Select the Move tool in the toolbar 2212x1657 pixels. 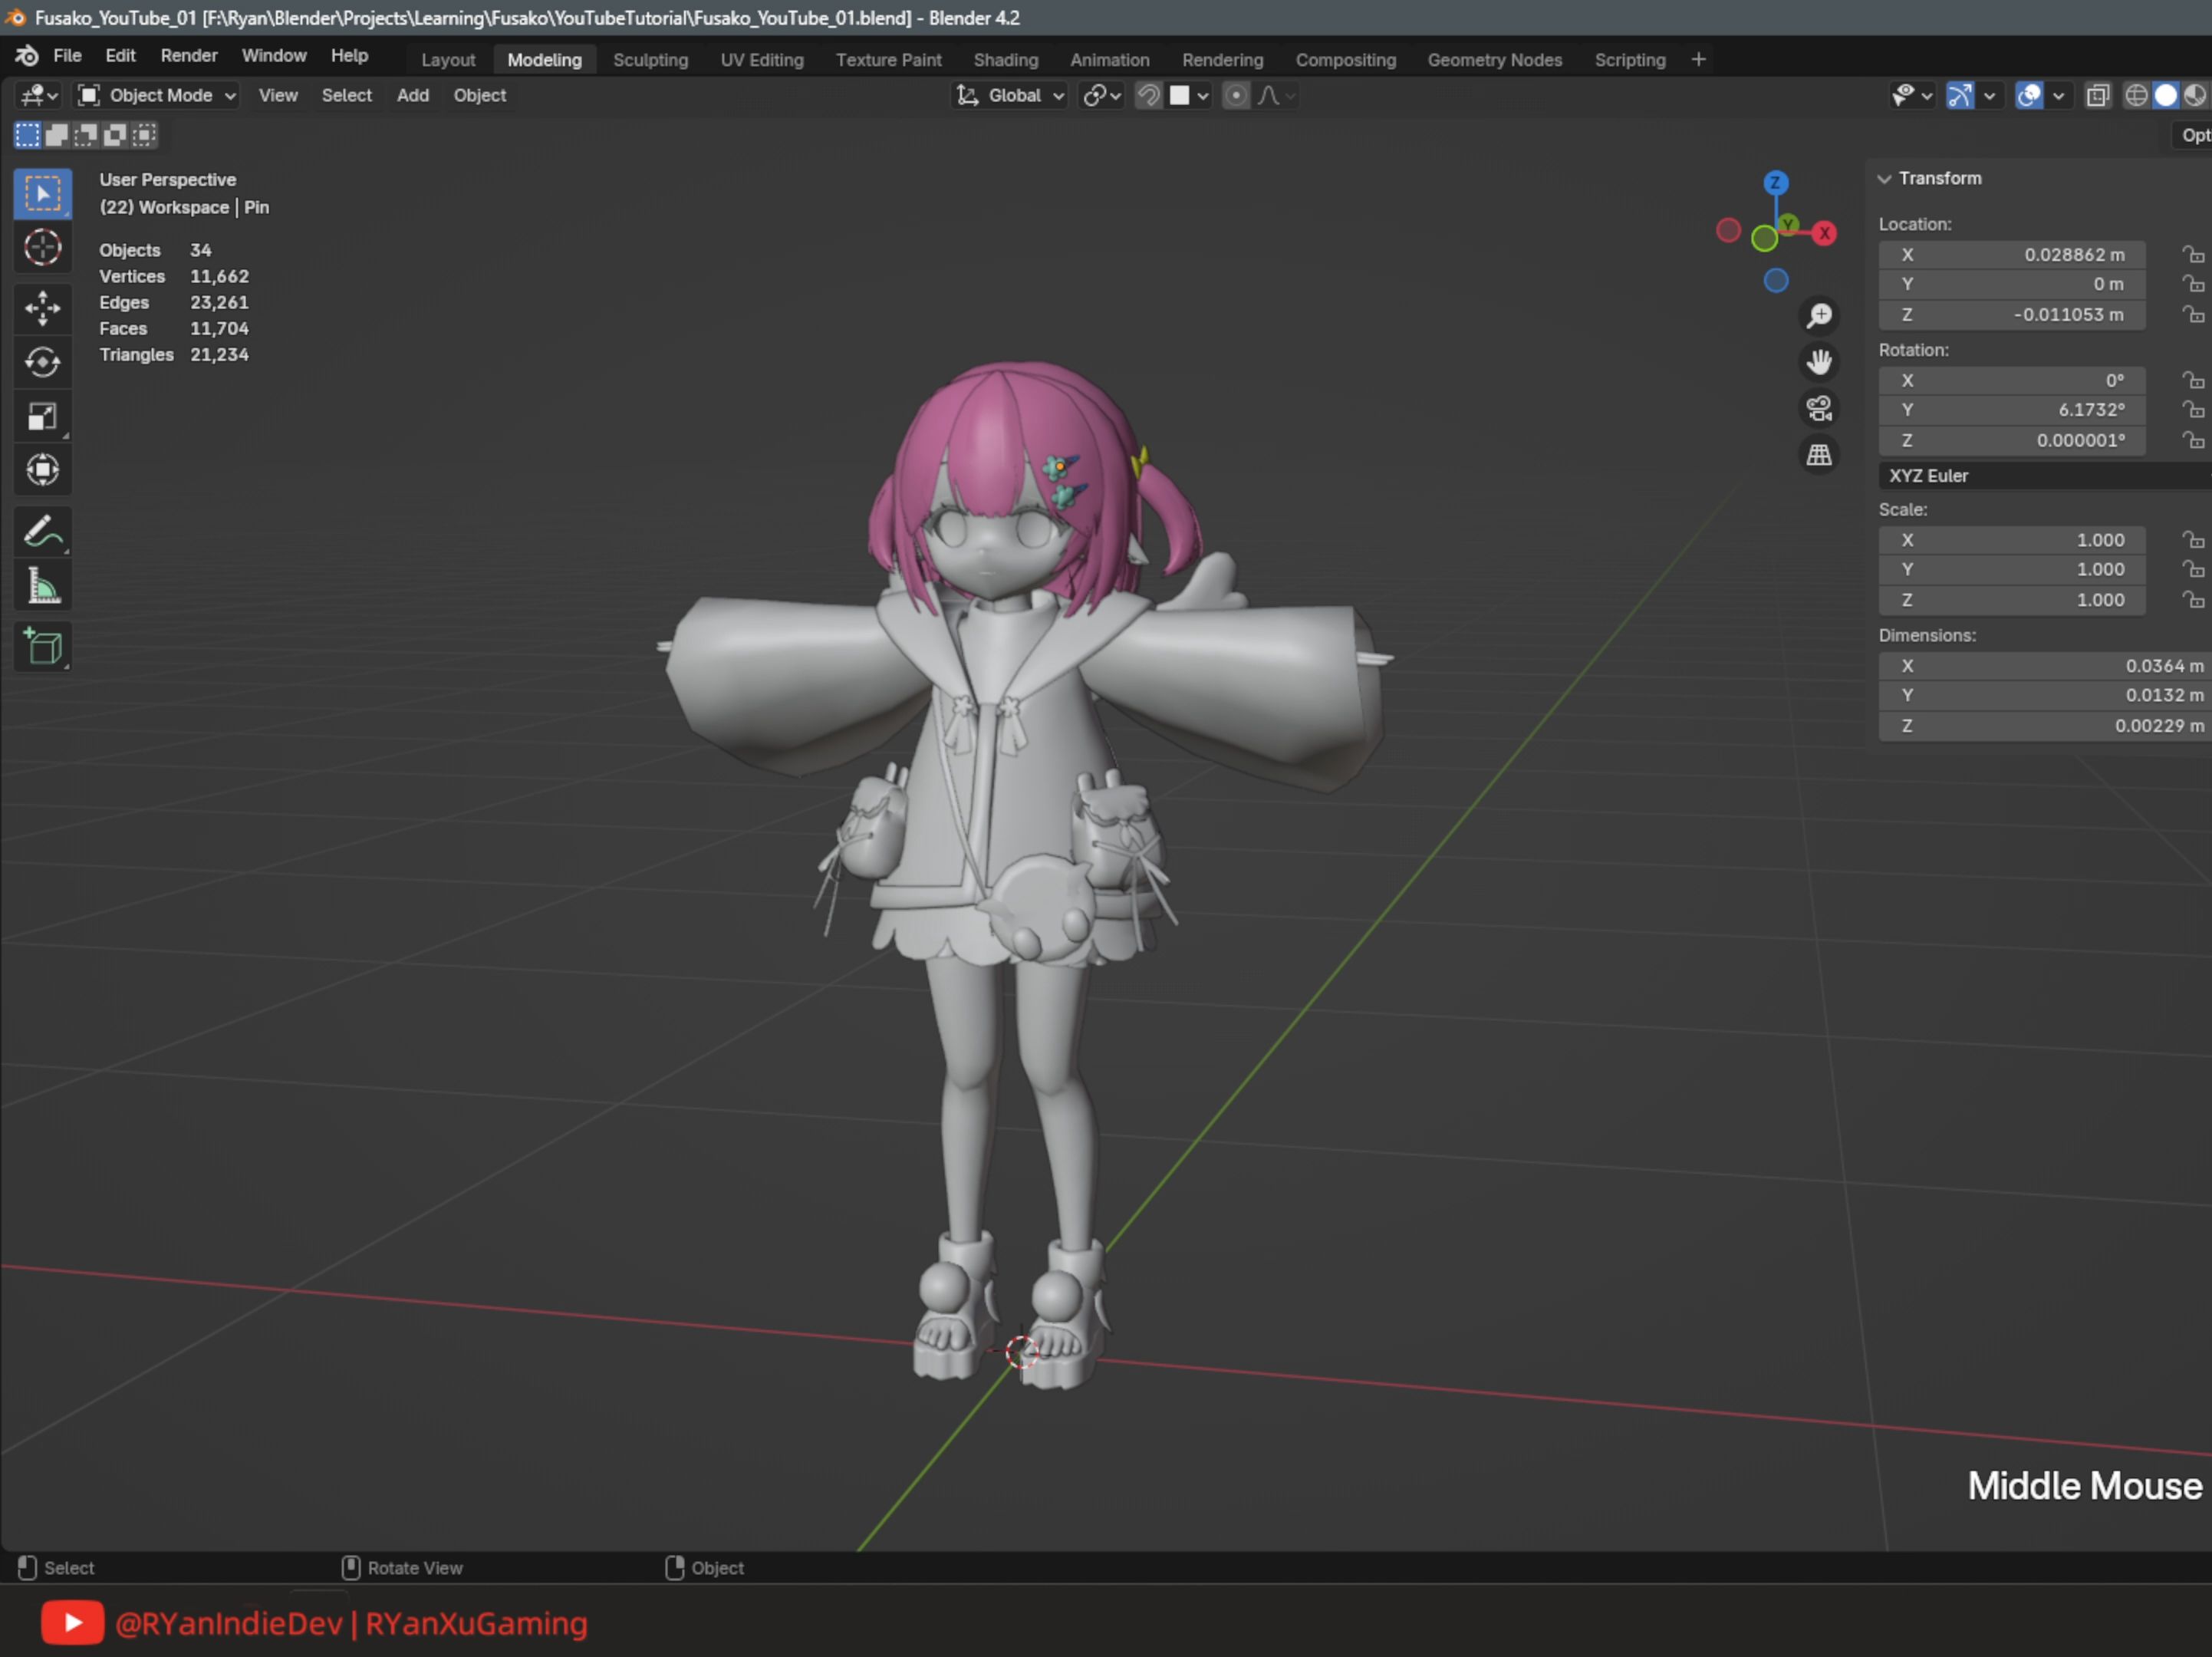[x=42, y=308]
